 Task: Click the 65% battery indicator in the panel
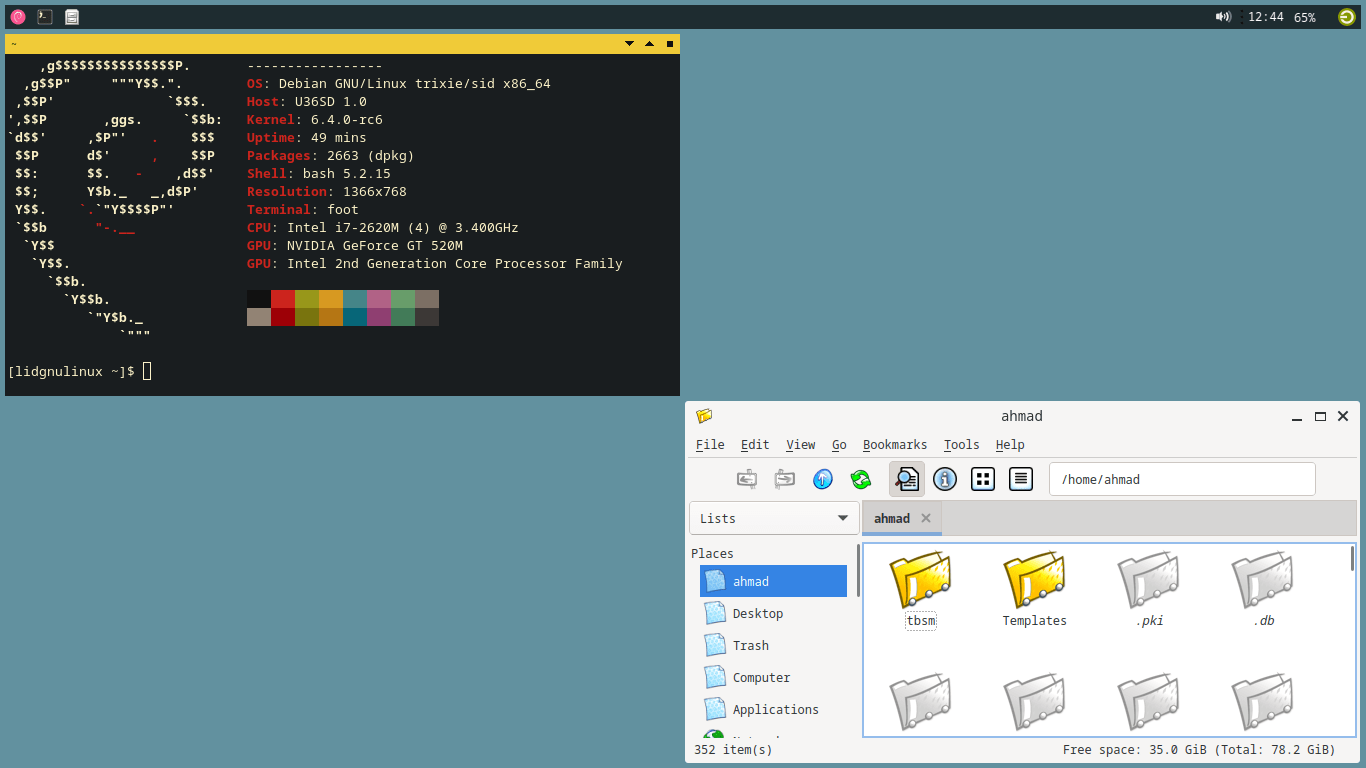pyautogui.click(x=1305, y=17)
